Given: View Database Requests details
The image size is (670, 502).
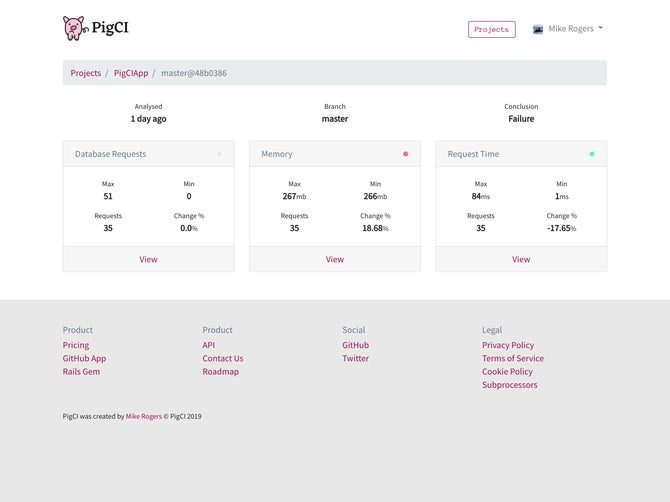Looking at the screenshot, I should point(148,259).
